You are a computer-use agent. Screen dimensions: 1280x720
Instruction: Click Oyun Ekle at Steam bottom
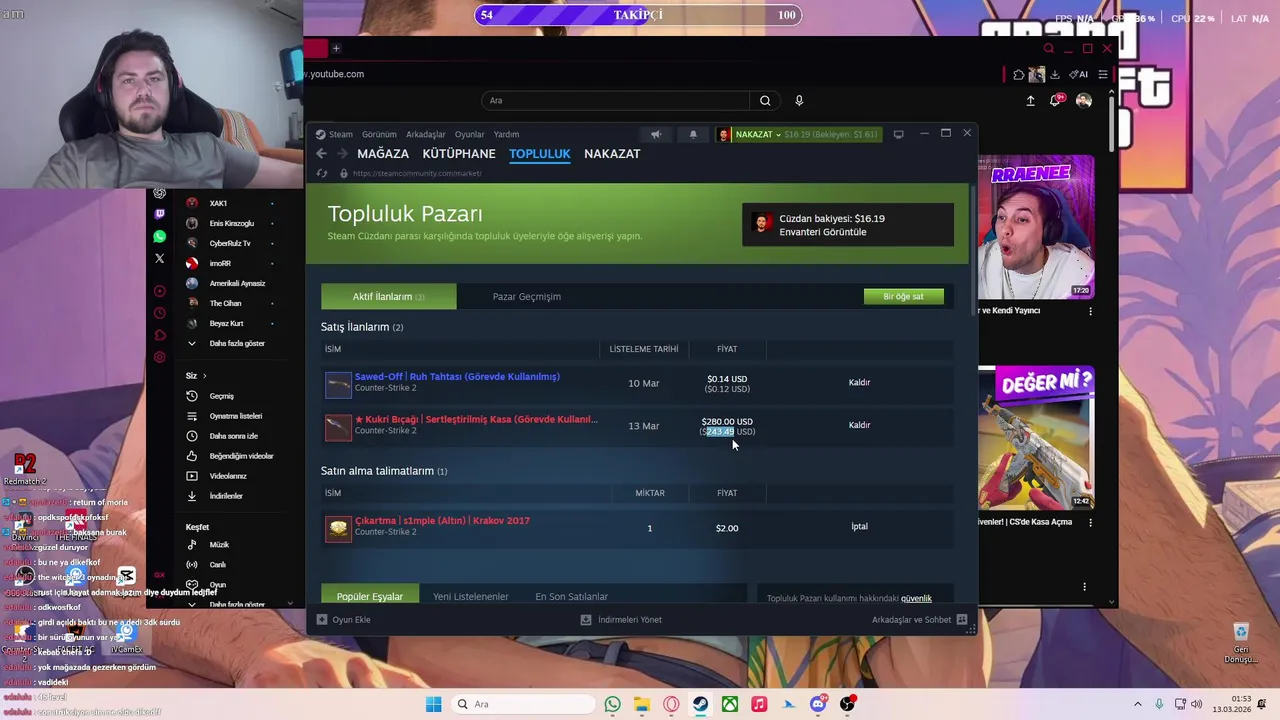click(x=344, y=620)
